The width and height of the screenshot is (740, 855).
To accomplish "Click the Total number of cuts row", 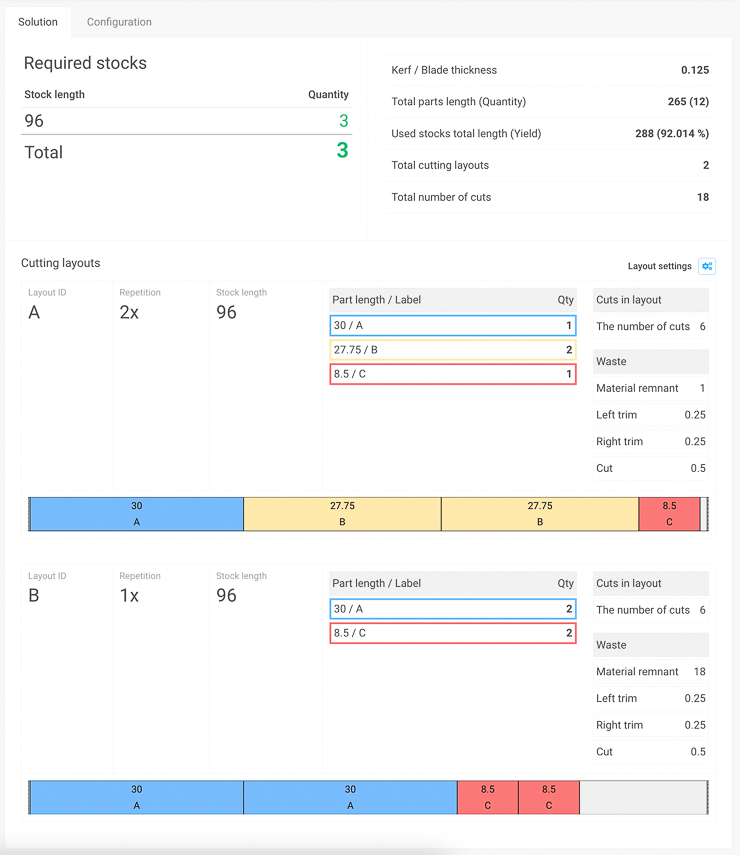I will (550, 197).
